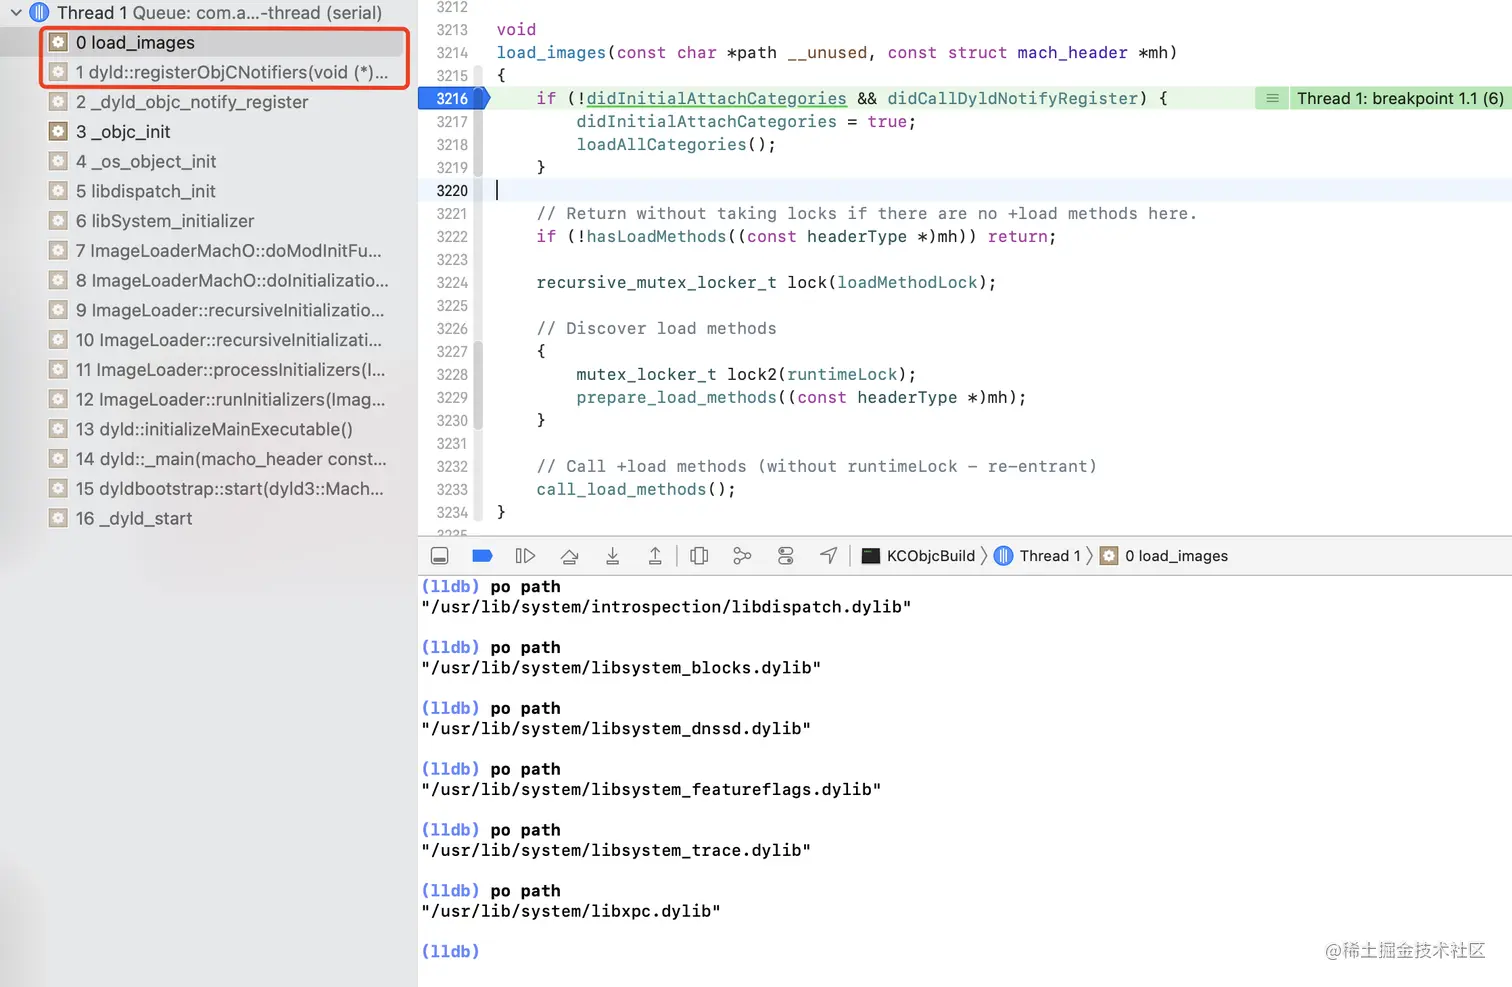Click the 'Thread 1: breakpoint 1.1 (6)' annotation
The image size is (1512, 987).
coord(1400,98)
